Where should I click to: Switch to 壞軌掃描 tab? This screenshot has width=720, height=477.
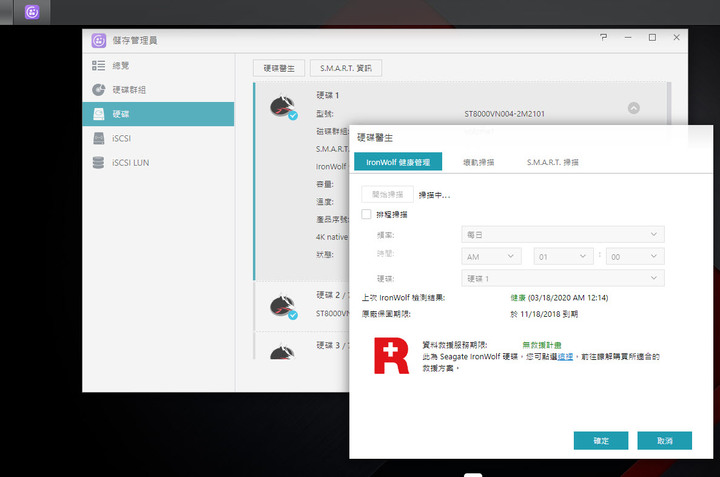[x=478, y=162]
